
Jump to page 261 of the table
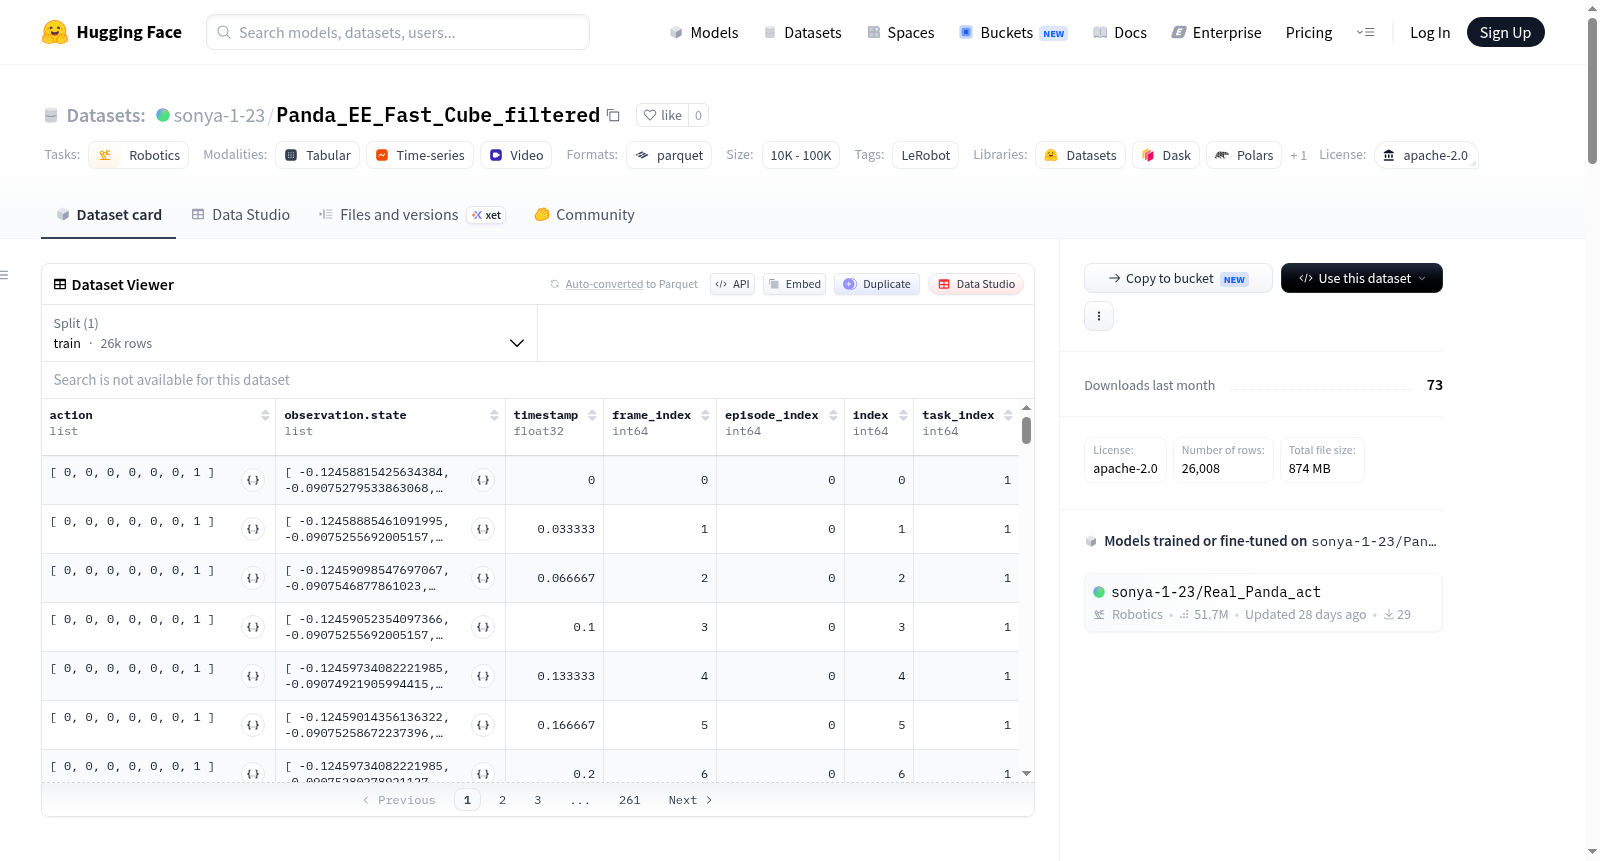[x=630, y=800]
